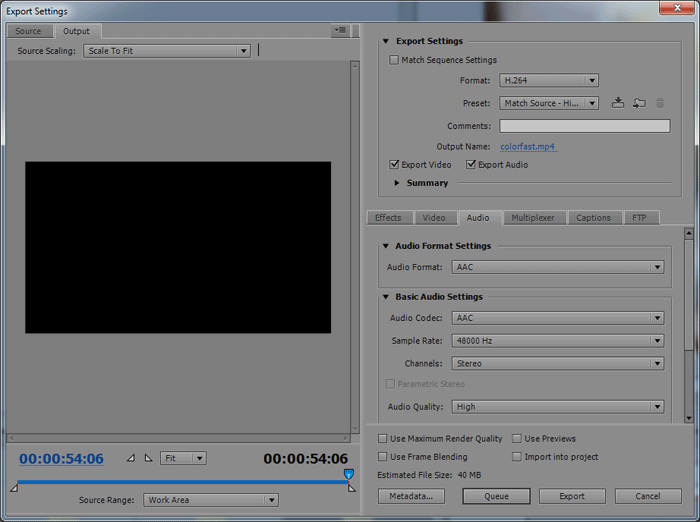700x522 pixels.
Task: Open the Audio Format dropdown
Action: coord(558,267)
